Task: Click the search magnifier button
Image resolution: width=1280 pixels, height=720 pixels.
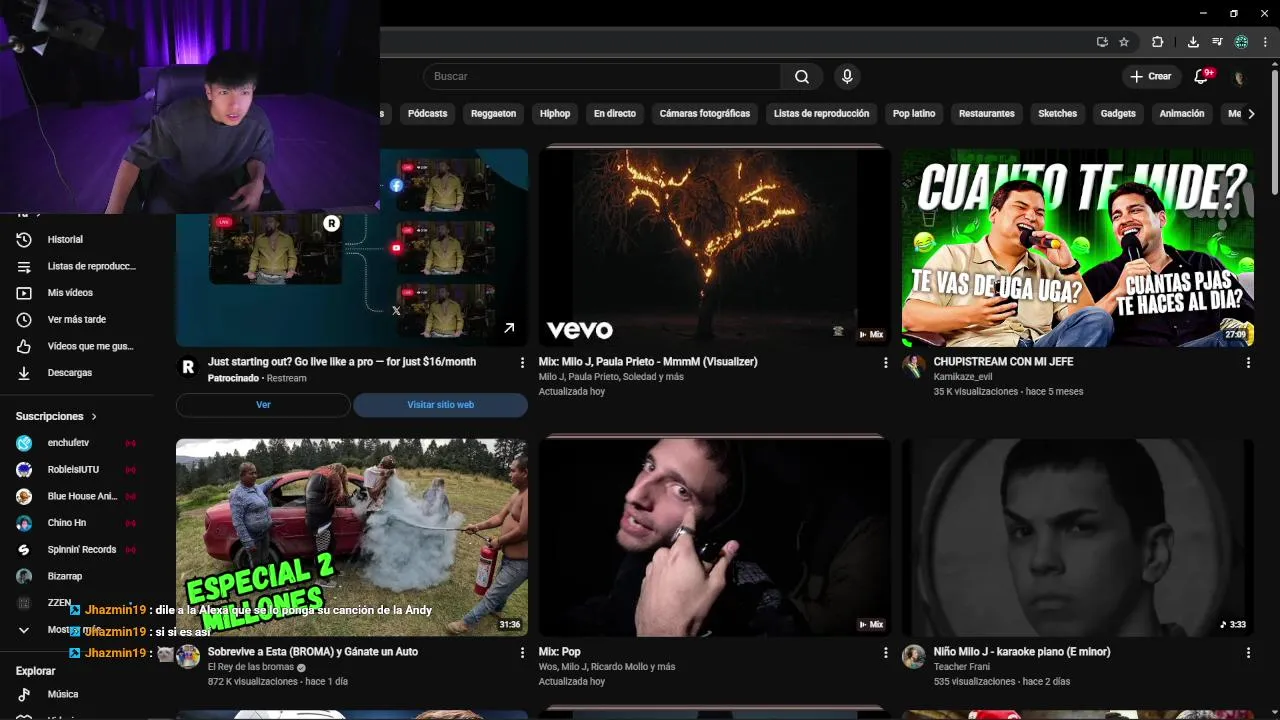Action: point(802,76)
